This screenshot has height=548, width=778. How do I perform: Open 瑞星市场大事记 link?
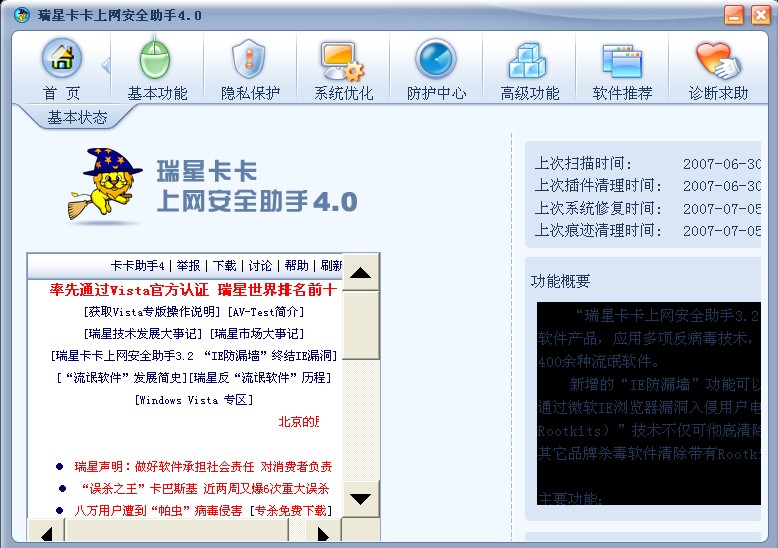[257, 334]
